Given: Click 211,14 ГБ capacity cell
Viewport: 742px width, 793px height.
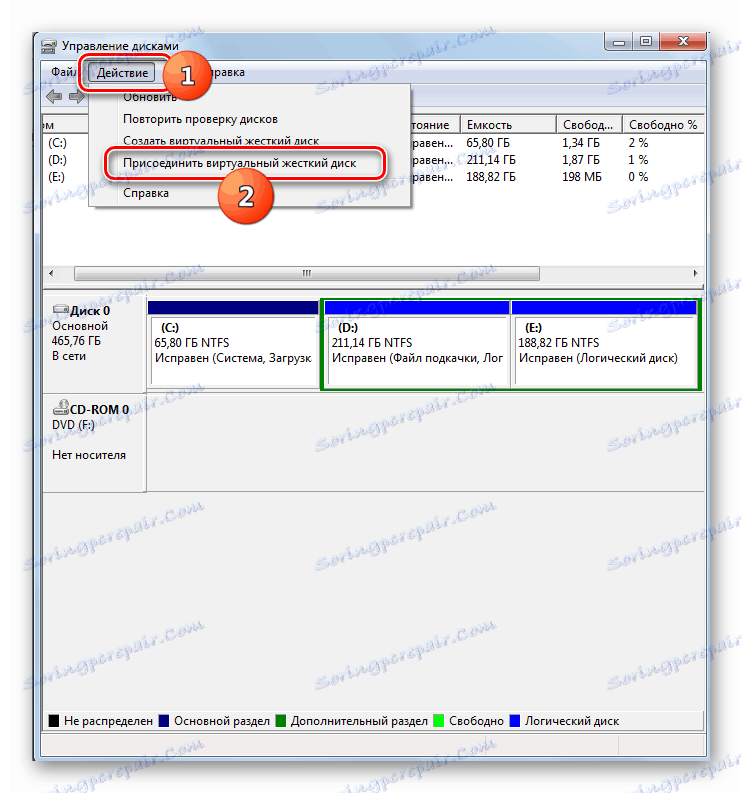Looking at the screenshot, I should (491, 160).
